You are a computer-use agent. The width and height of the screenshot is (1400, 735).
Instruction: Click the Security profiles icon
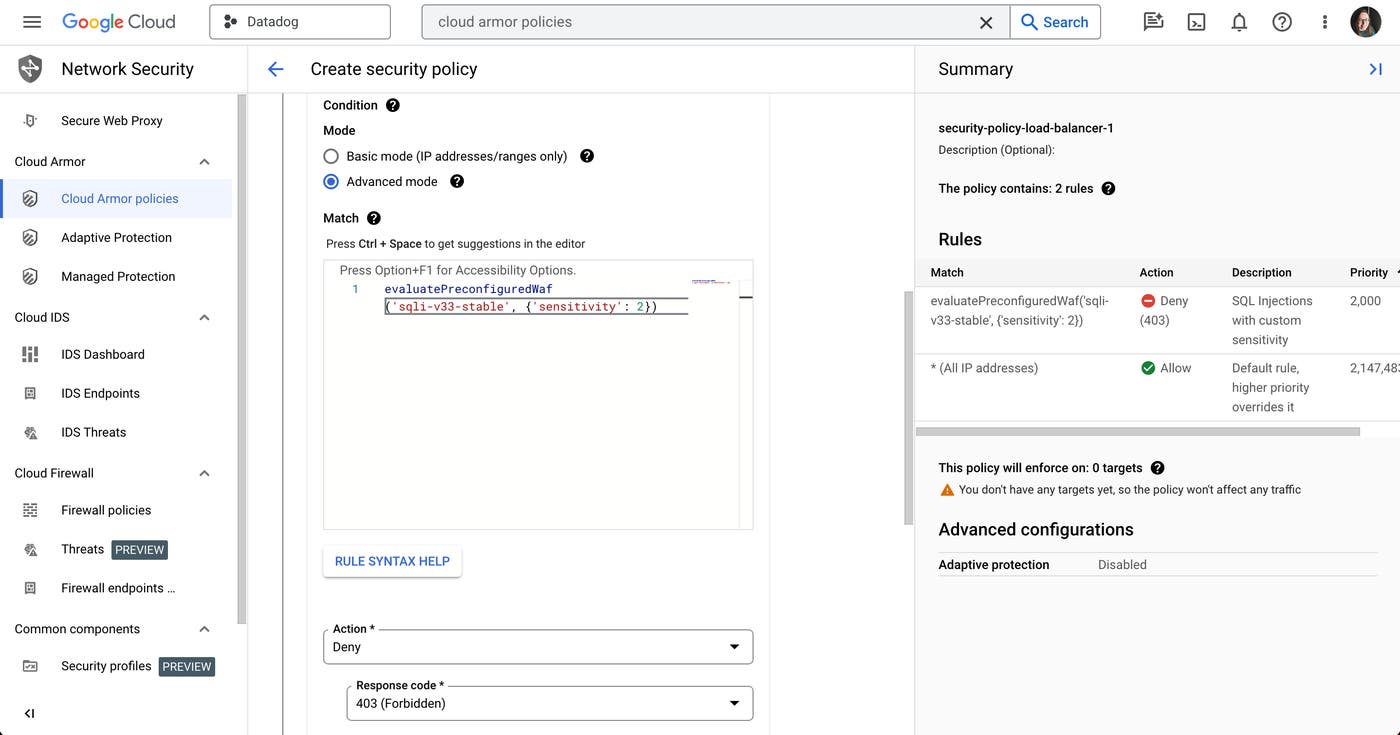click(x=30, y=666)
